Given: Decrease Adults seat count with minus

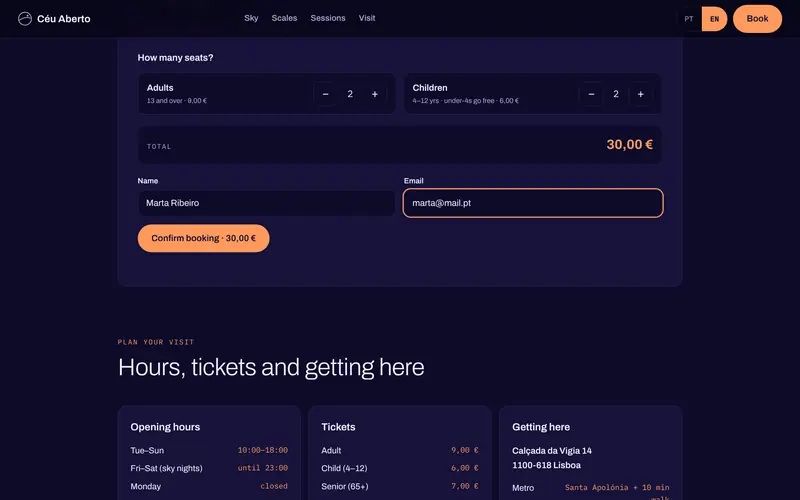Looking at the screenshot, I should (326, 94).
